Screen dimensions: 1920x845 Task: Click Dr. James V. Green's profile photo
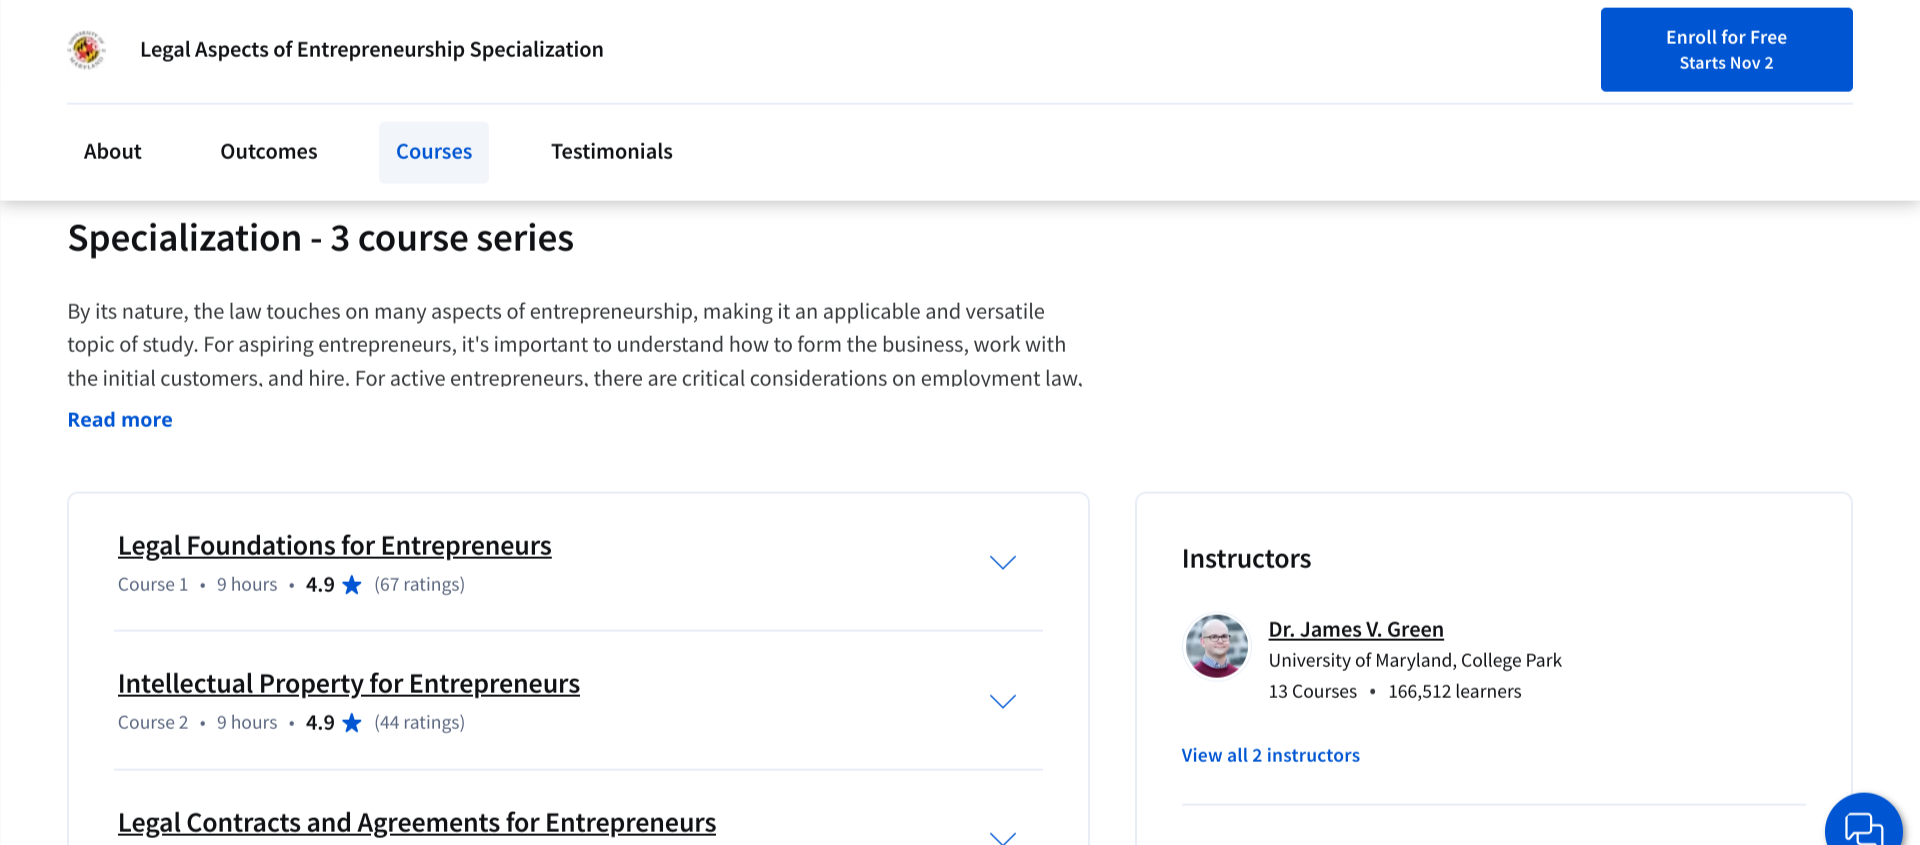pos(1216,646)
